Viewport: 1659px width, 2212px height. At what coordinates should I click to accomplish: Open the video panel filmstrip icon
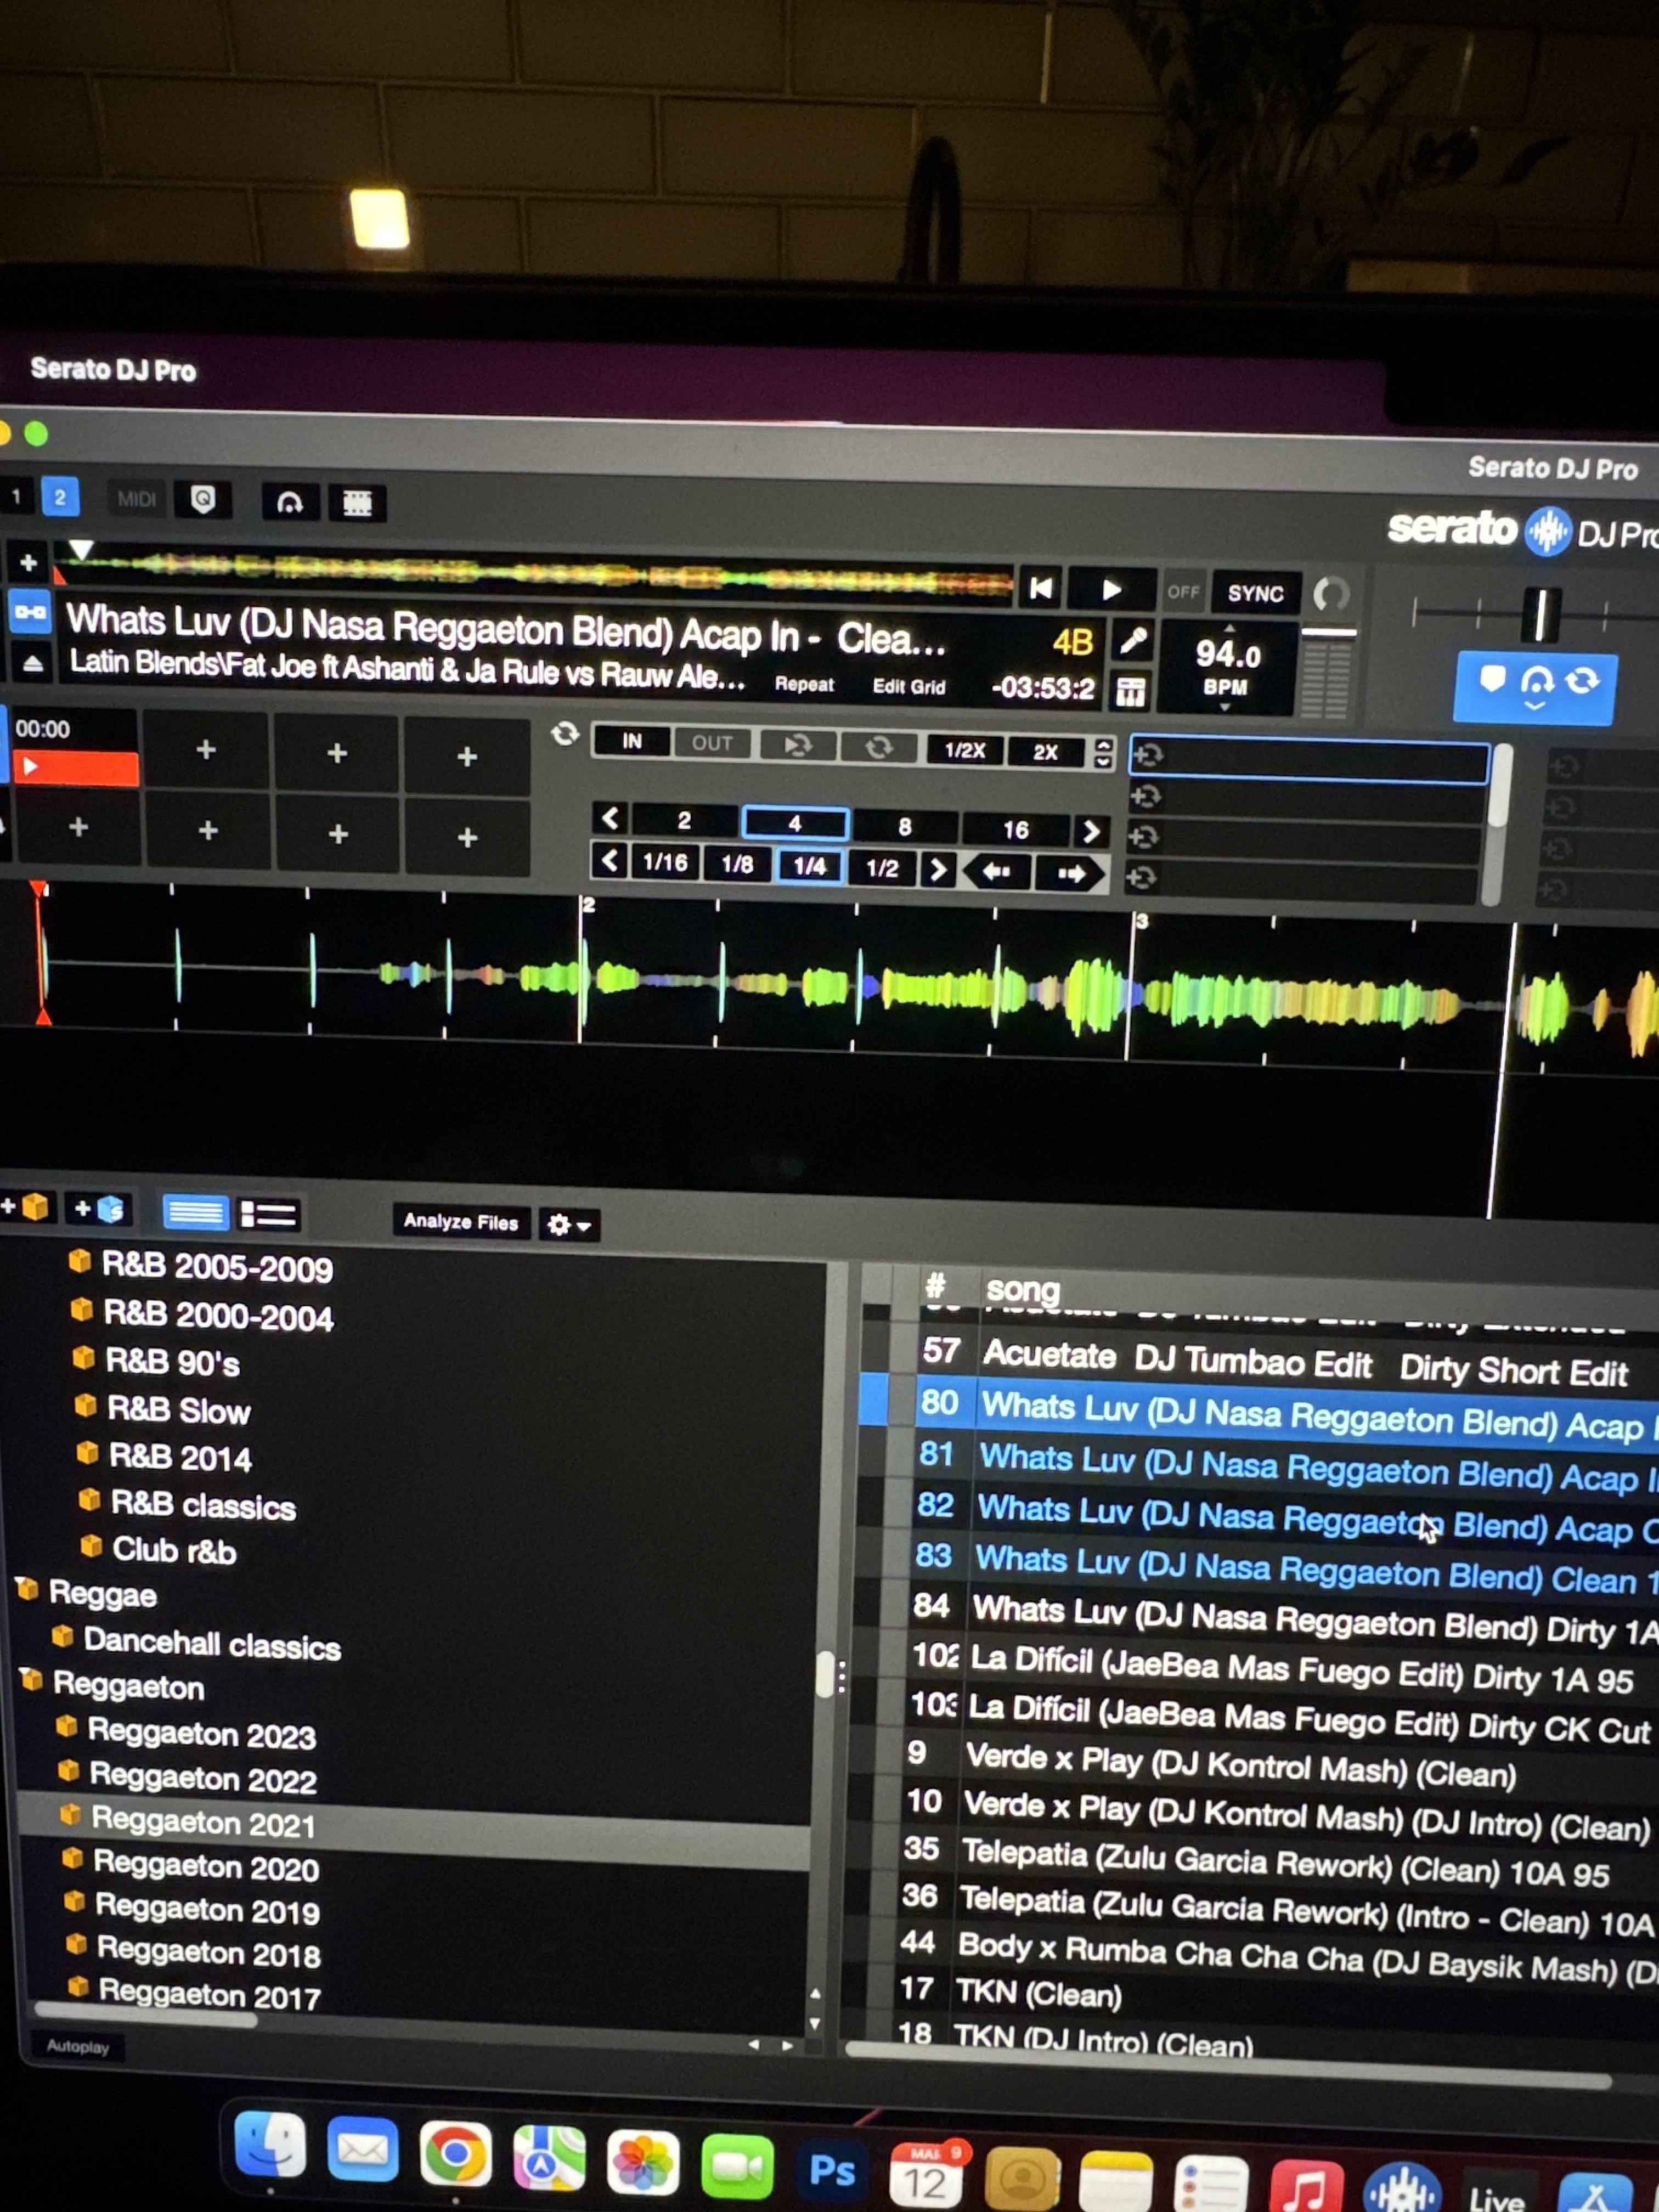[x=357, y=503]
